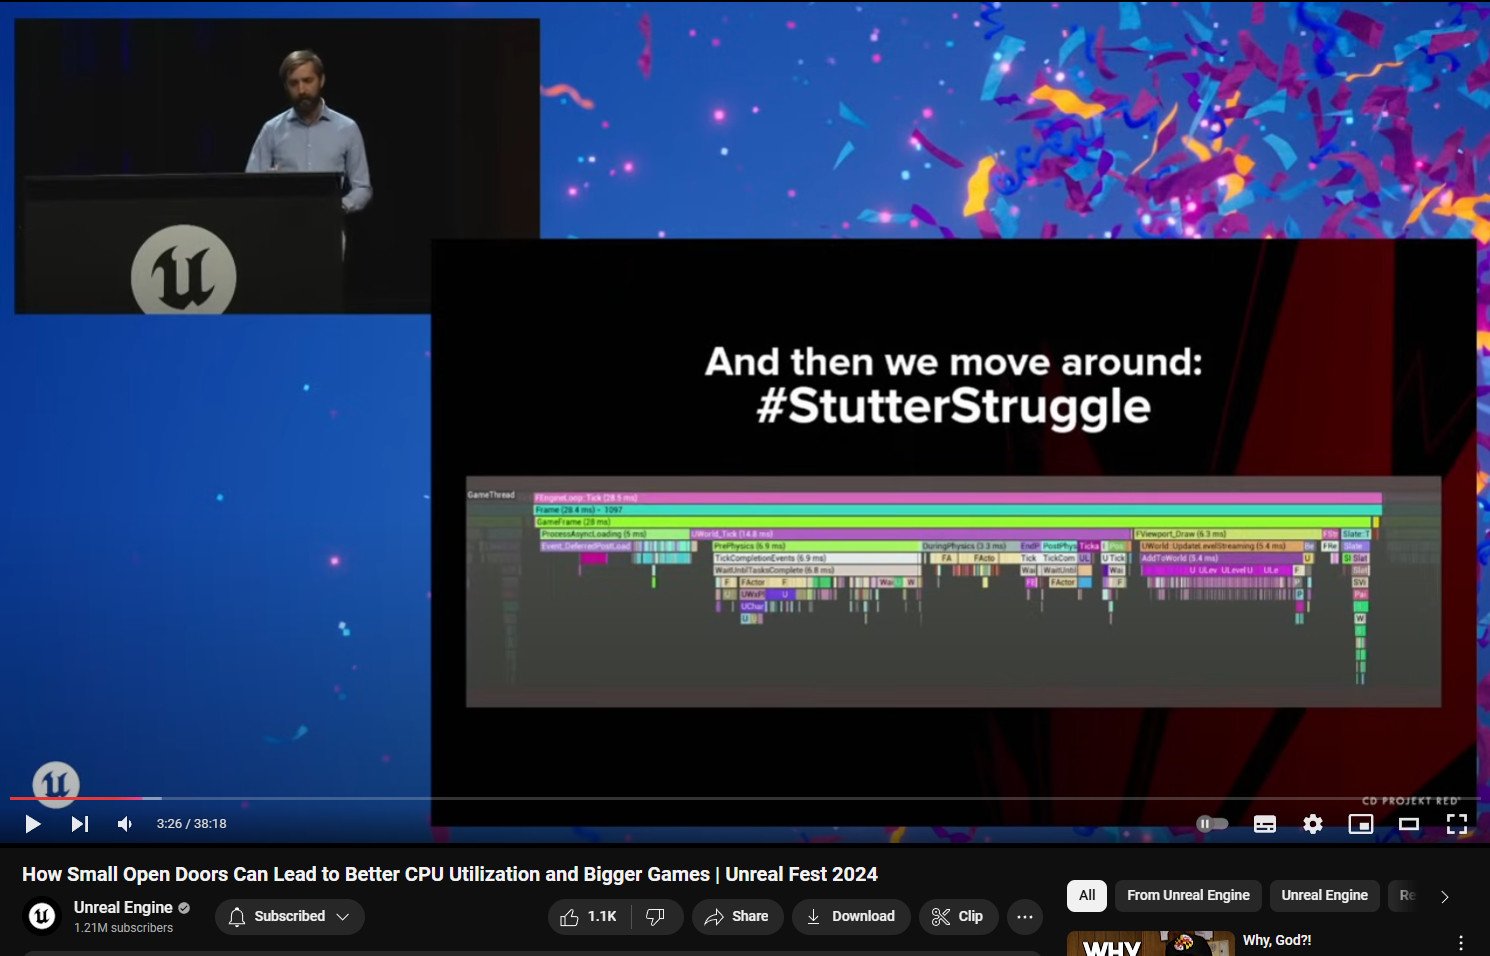This screenshot has height=956, width=1490.
Task: Show more filter chips with arrow
Action: pos(1445,896)
